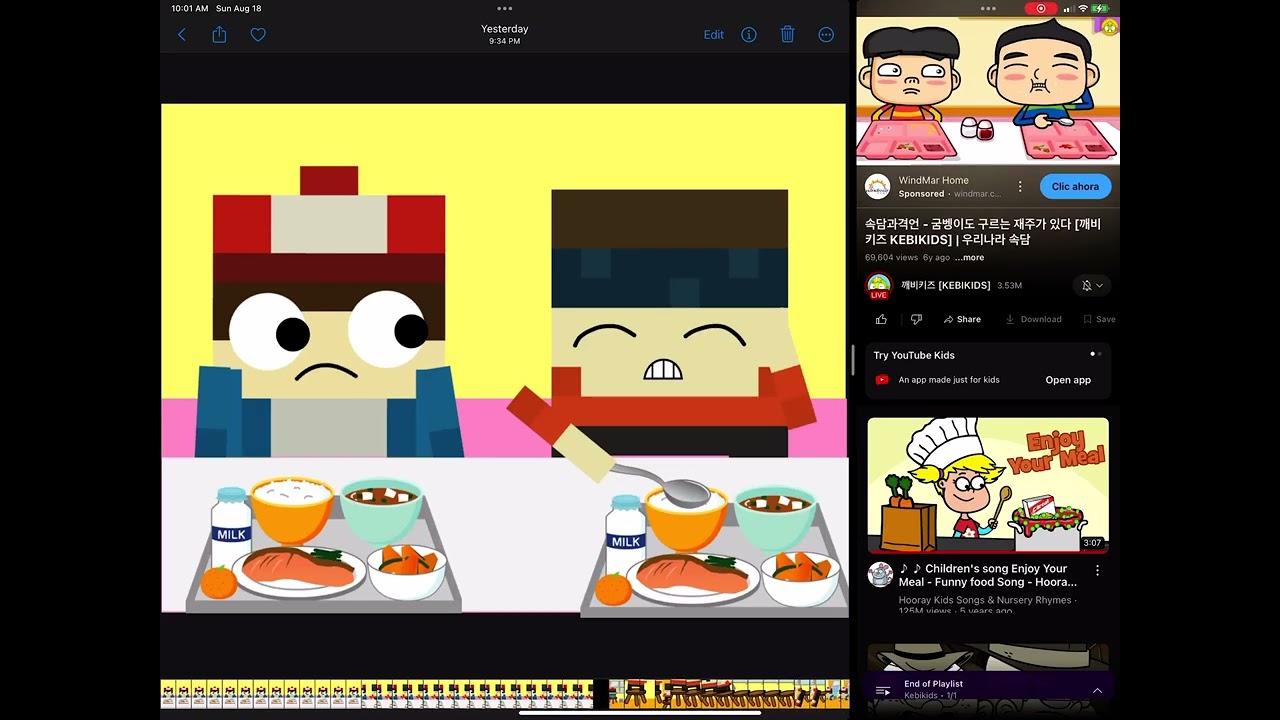Like the YouTube video
The image size is (1280, 720).
coord(881,320)
